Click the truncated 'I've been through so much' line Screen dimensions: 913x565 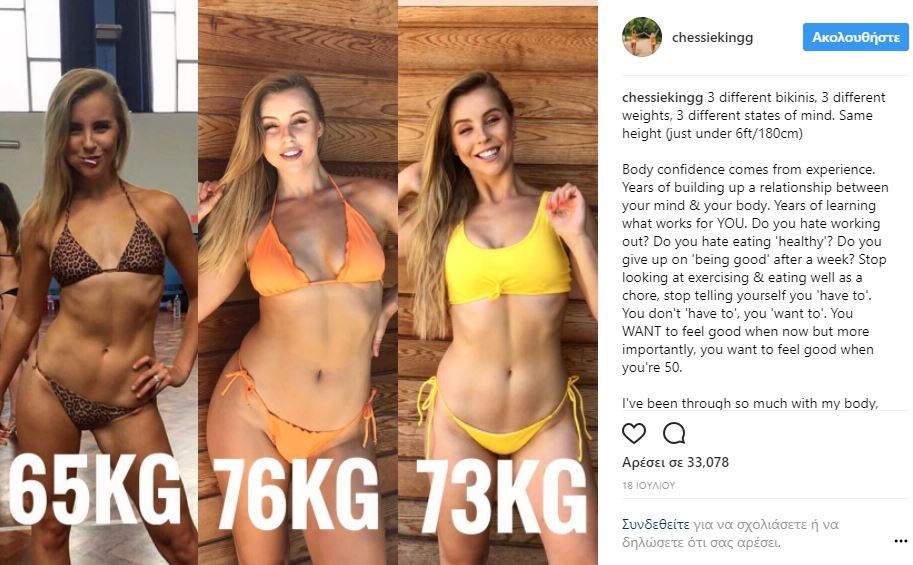pos(750,403)
